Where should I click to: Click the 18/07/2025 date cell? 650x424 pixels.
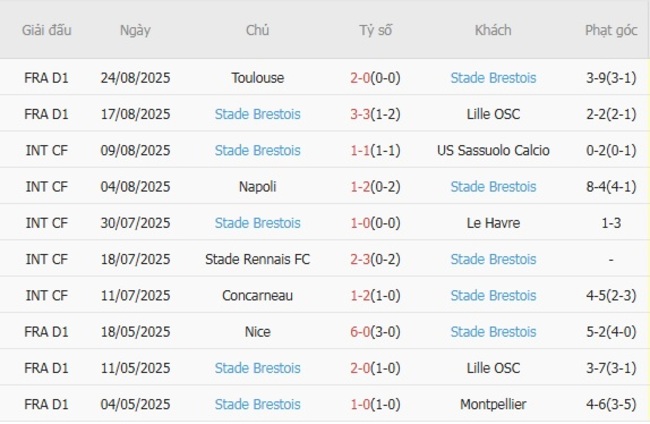tap(135, 260)
